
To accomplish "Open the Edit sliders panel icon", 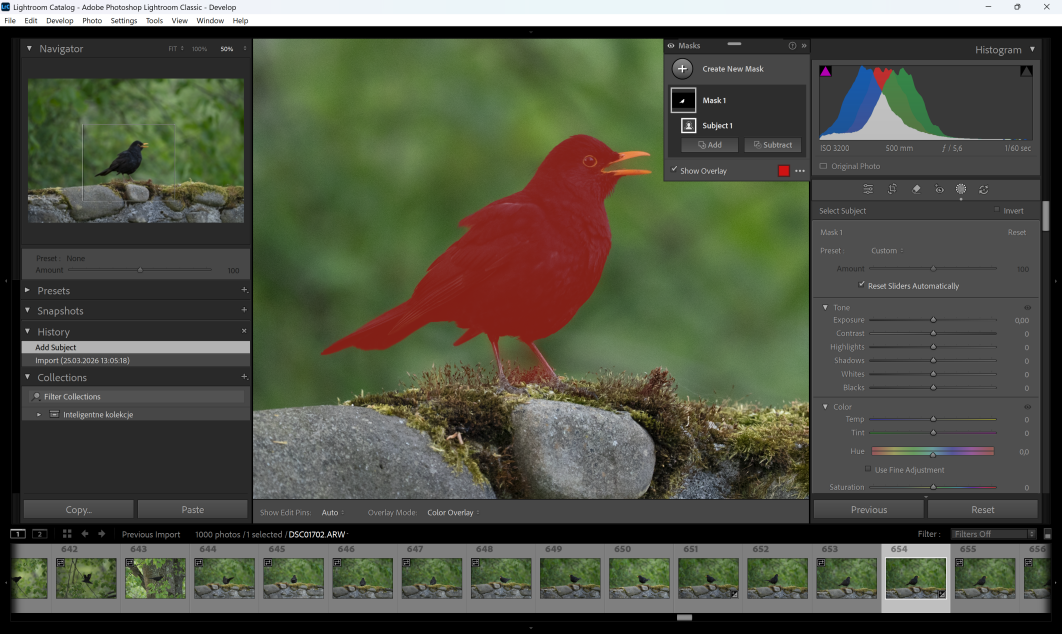I will click(x=868, y=189).
